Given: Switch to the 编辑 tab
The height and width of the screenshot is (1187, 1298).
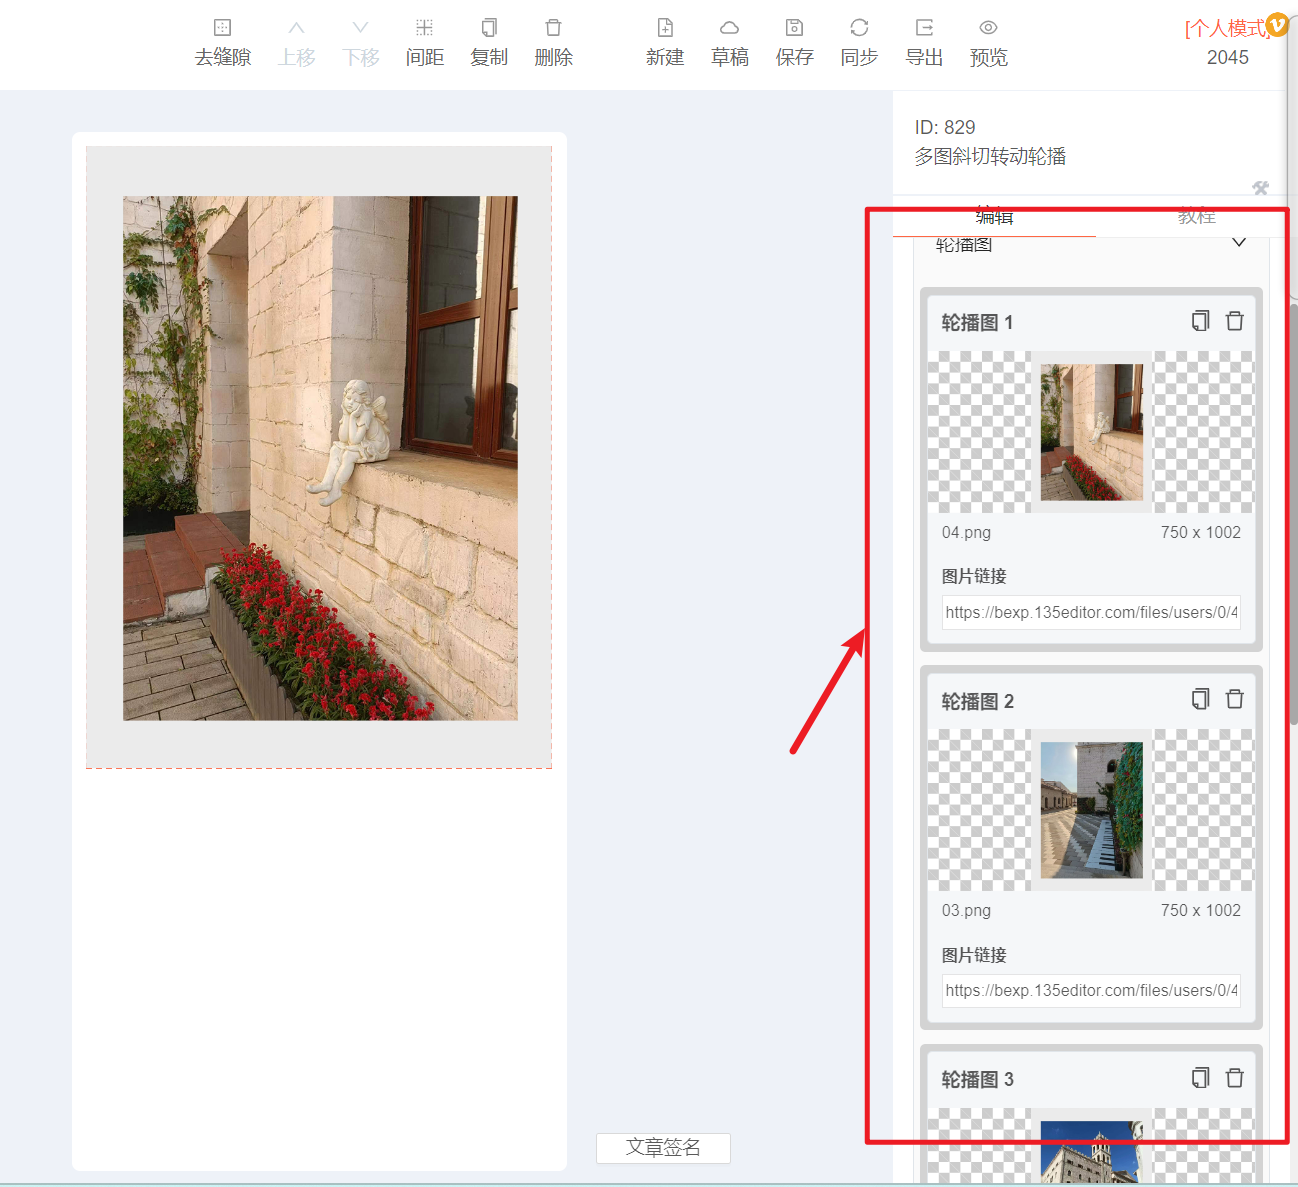Looking at the screenshot, I should (994, 217).
